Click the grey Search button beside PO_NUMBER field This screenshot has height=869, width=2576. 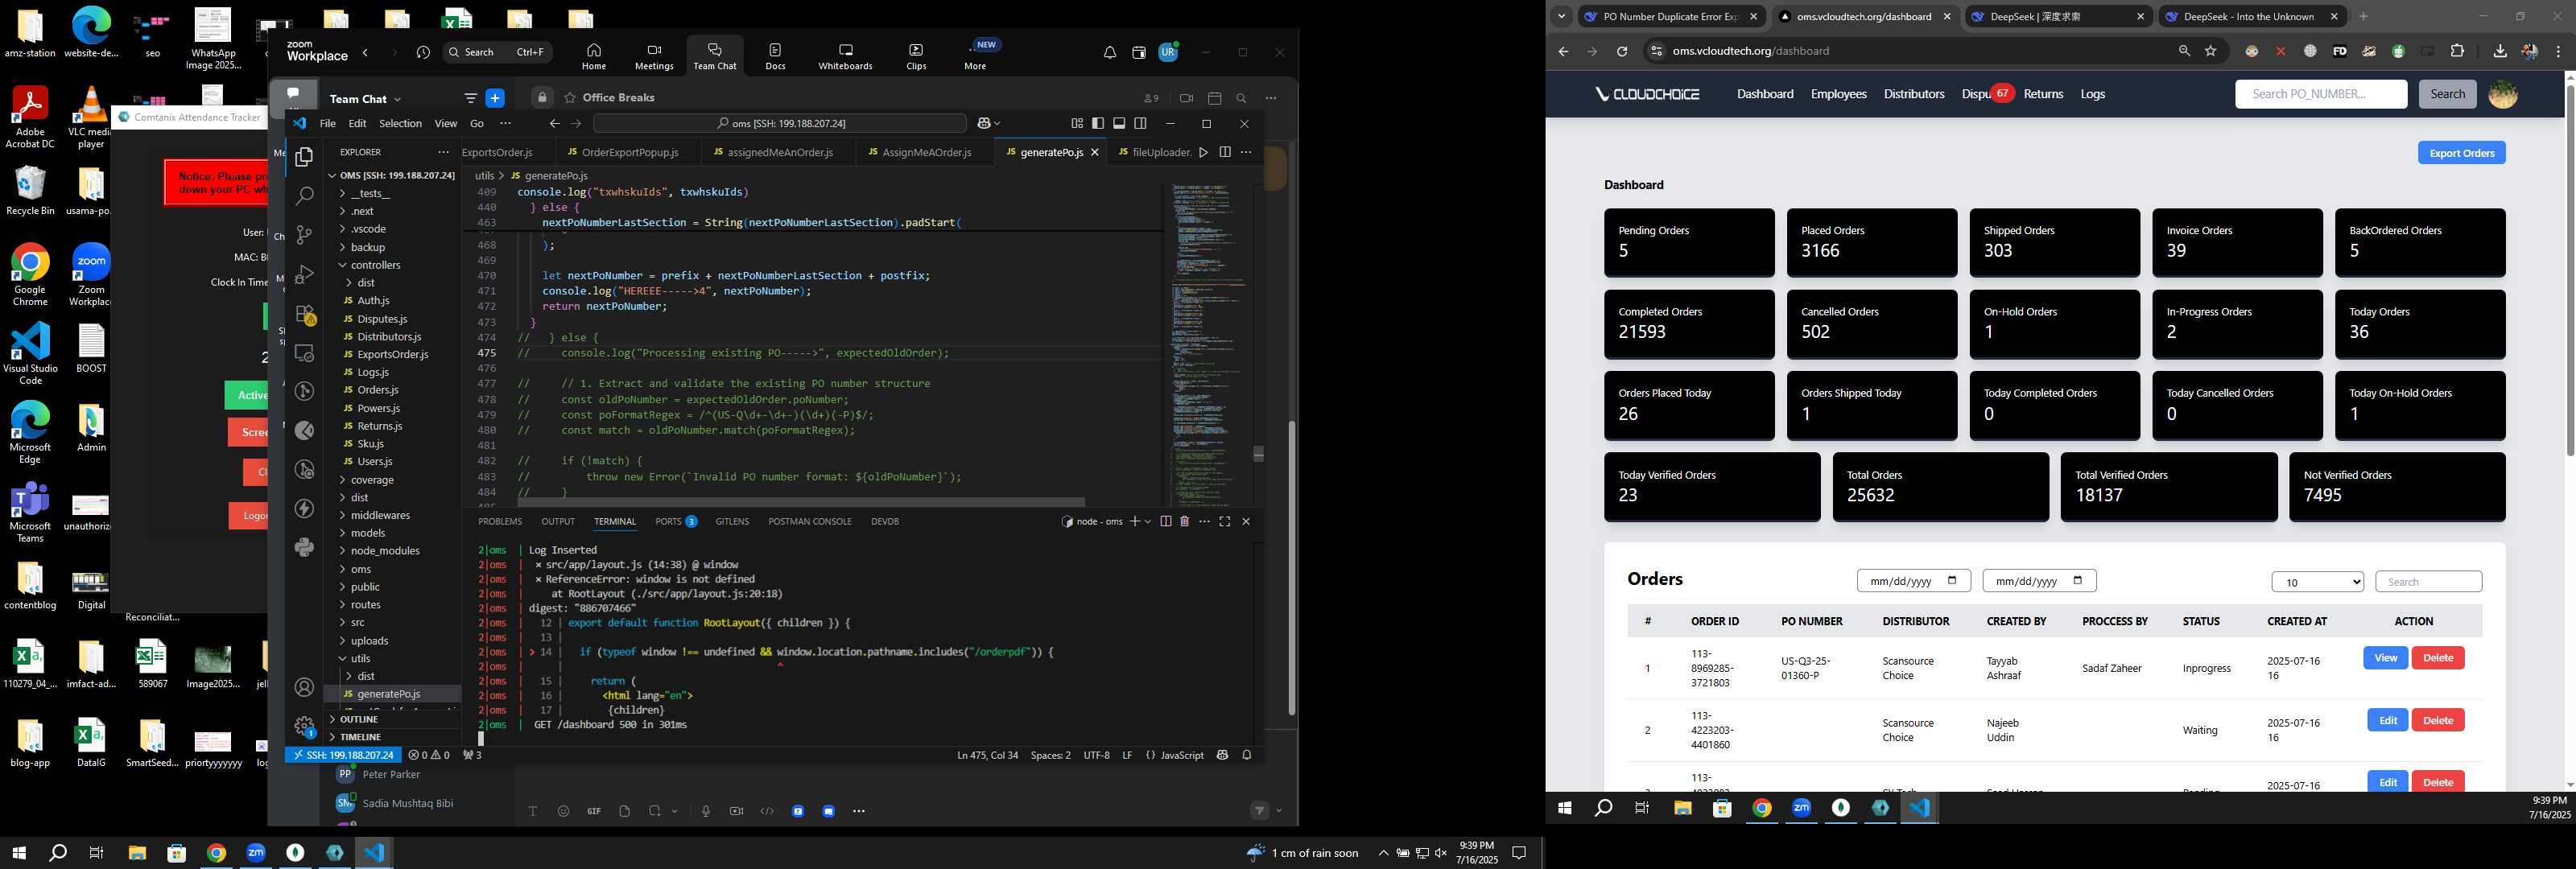[x=2447, y=95]
